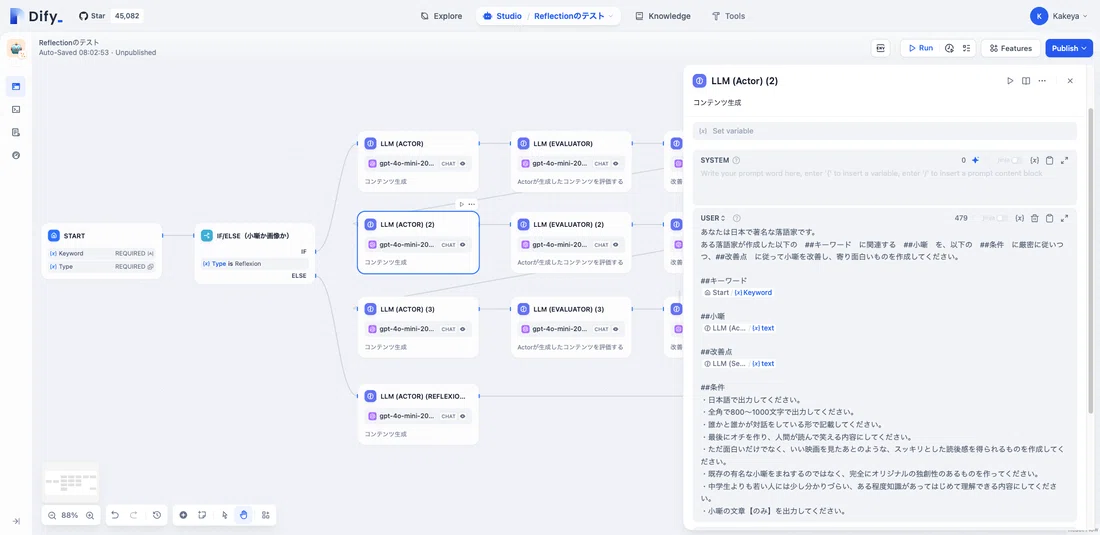Open Features settings
The image size is (1100, 535).
coord(1011,48)
